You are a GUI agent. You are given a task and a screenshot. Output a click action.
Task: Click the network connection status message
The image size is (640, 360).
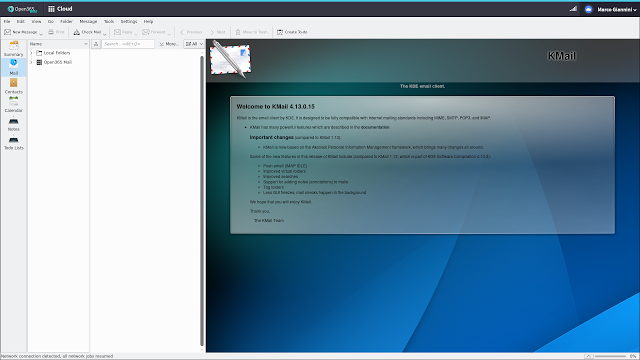[57, 356]
